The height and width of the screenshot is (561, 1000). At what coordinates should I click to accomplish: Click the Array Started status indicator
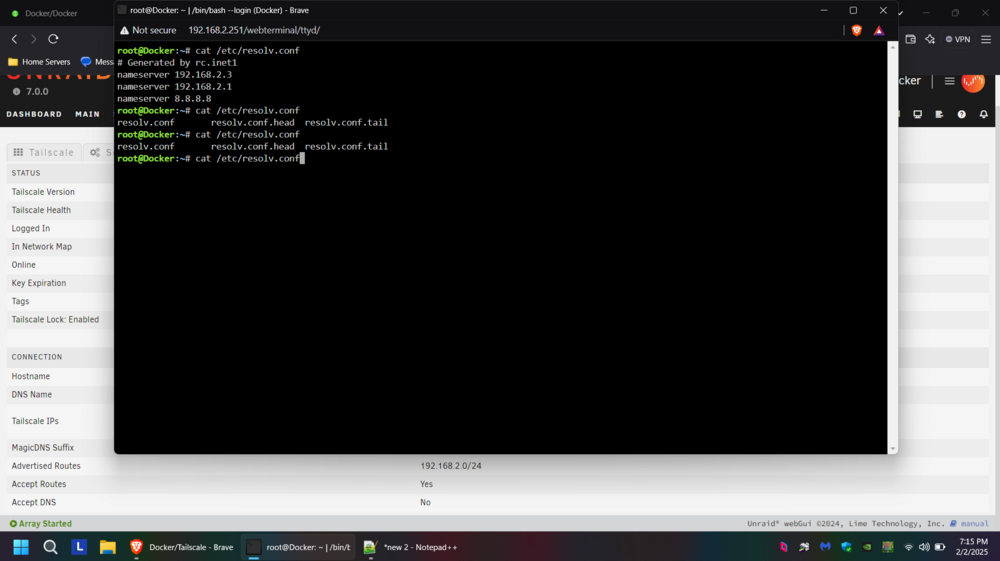pyautogui.click(x=41, y=523)
